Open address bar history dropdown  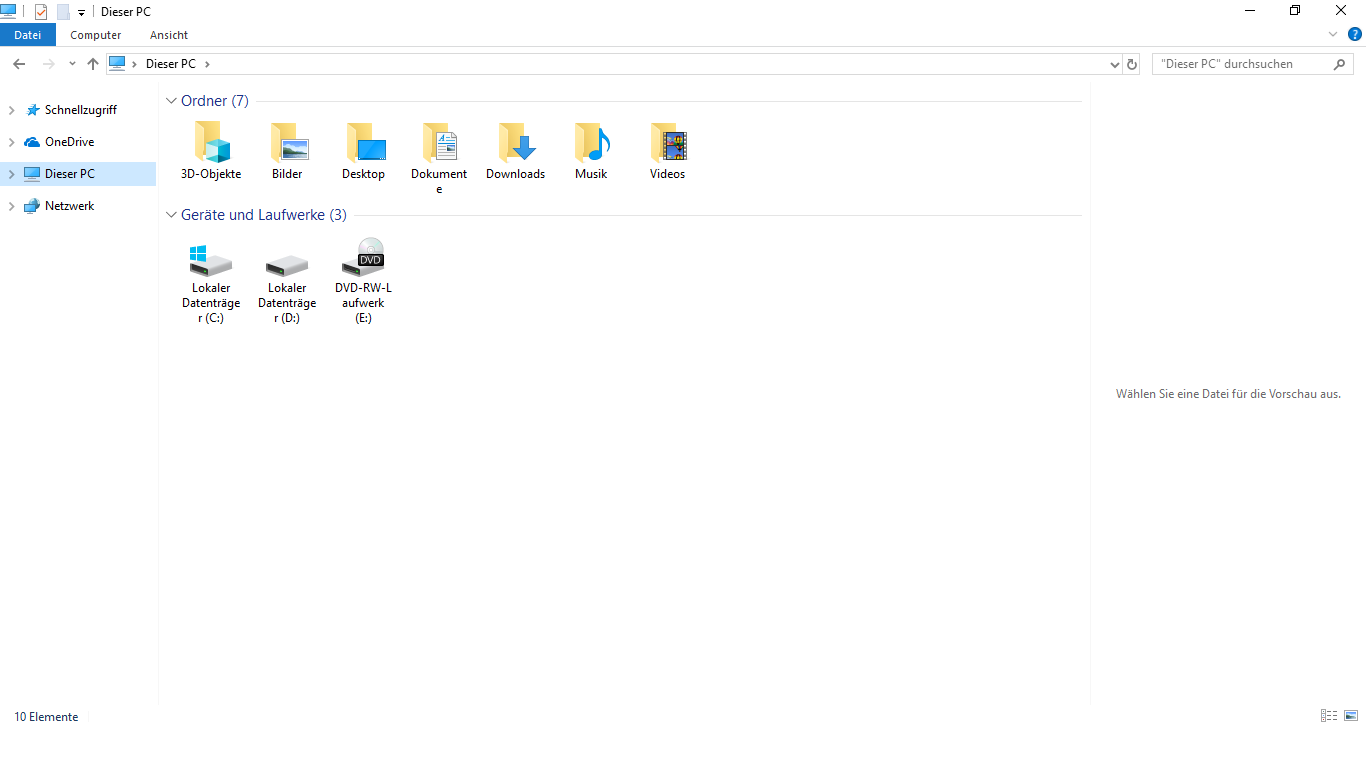coord(1115,64)
